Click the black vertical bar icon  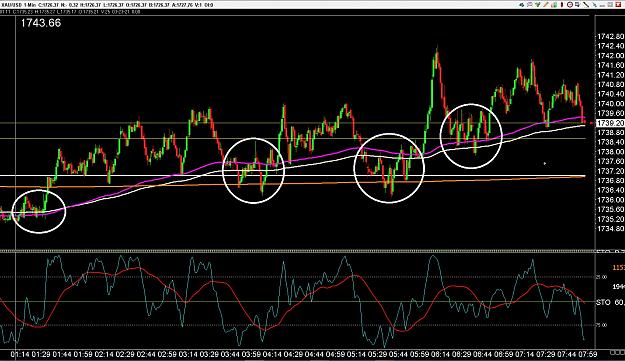click(x=562, y=5)
